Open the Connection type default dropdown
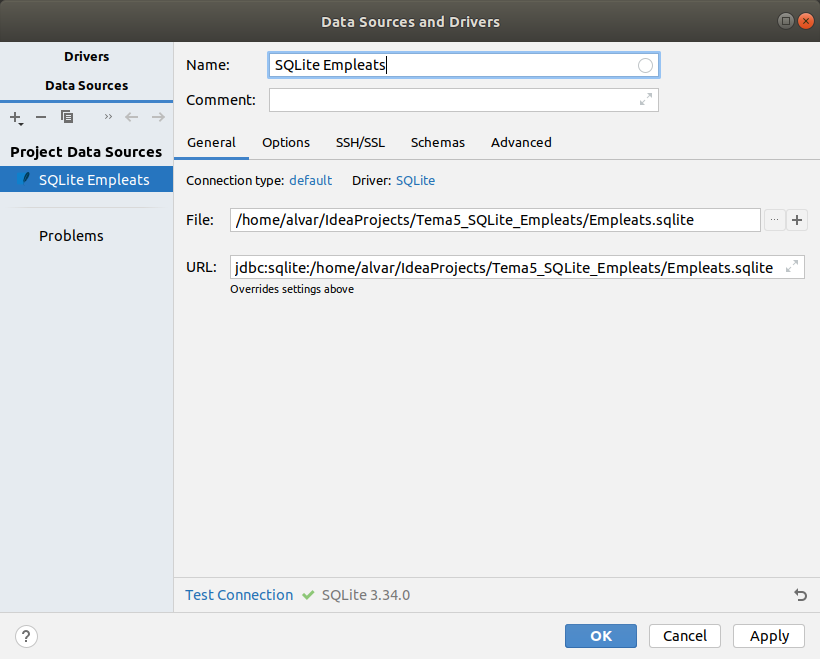Image resolution: width=820 pixels, height=659 pixels. (x=310, y=181)
